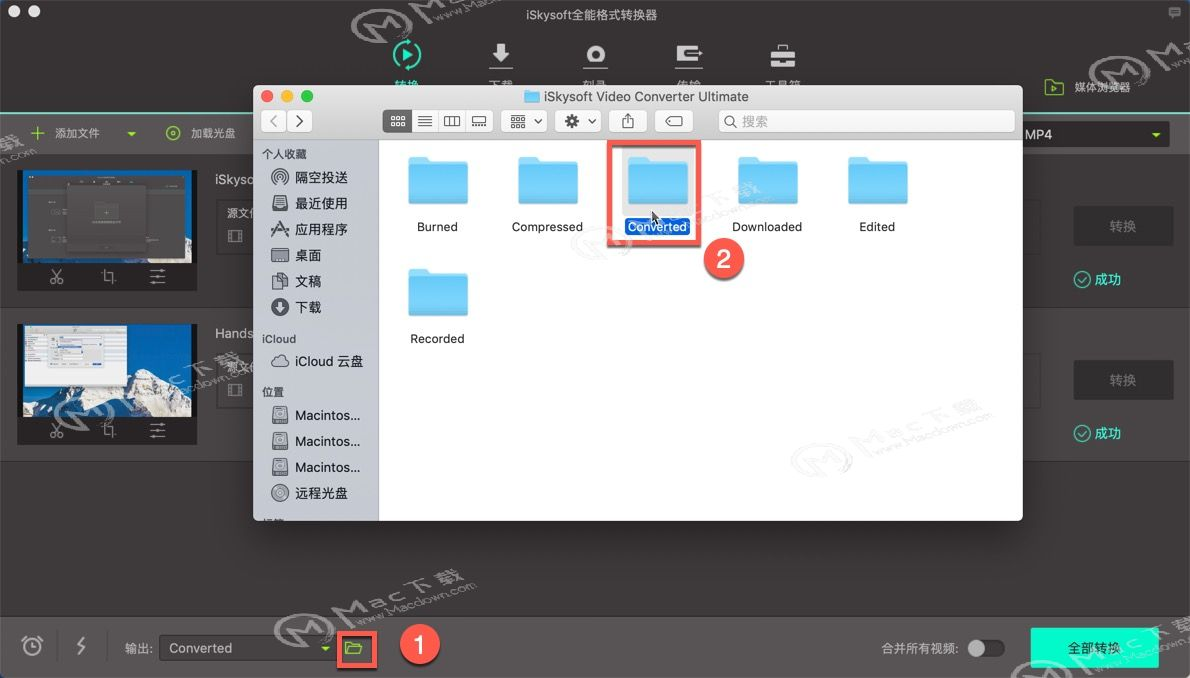Image resolution: width=1190 pixels, height=678 pixels.
Task: Switch to the Download tab
Action: (500, 55)
